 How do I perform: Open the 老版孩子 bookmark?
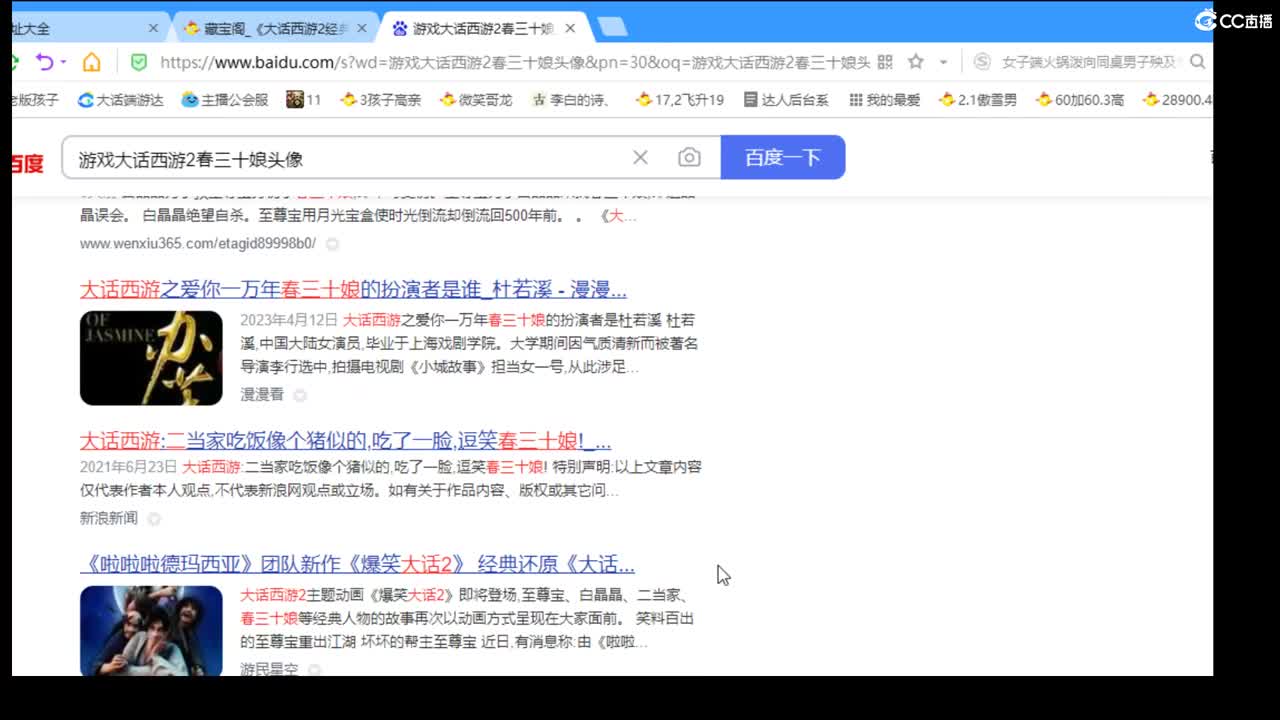[x=36, y=100]
